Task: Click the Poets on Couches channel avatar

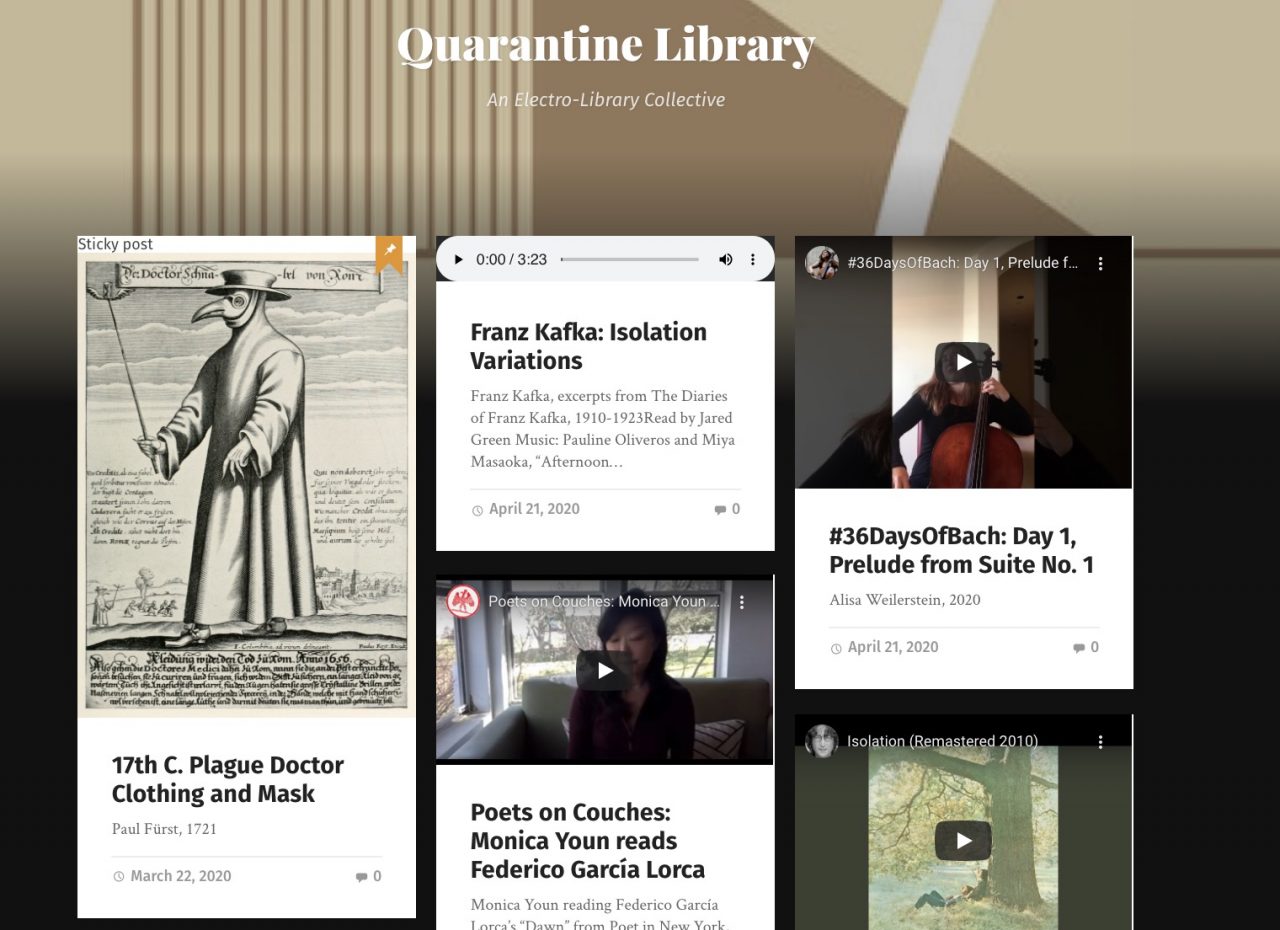Action: [463, 602]
